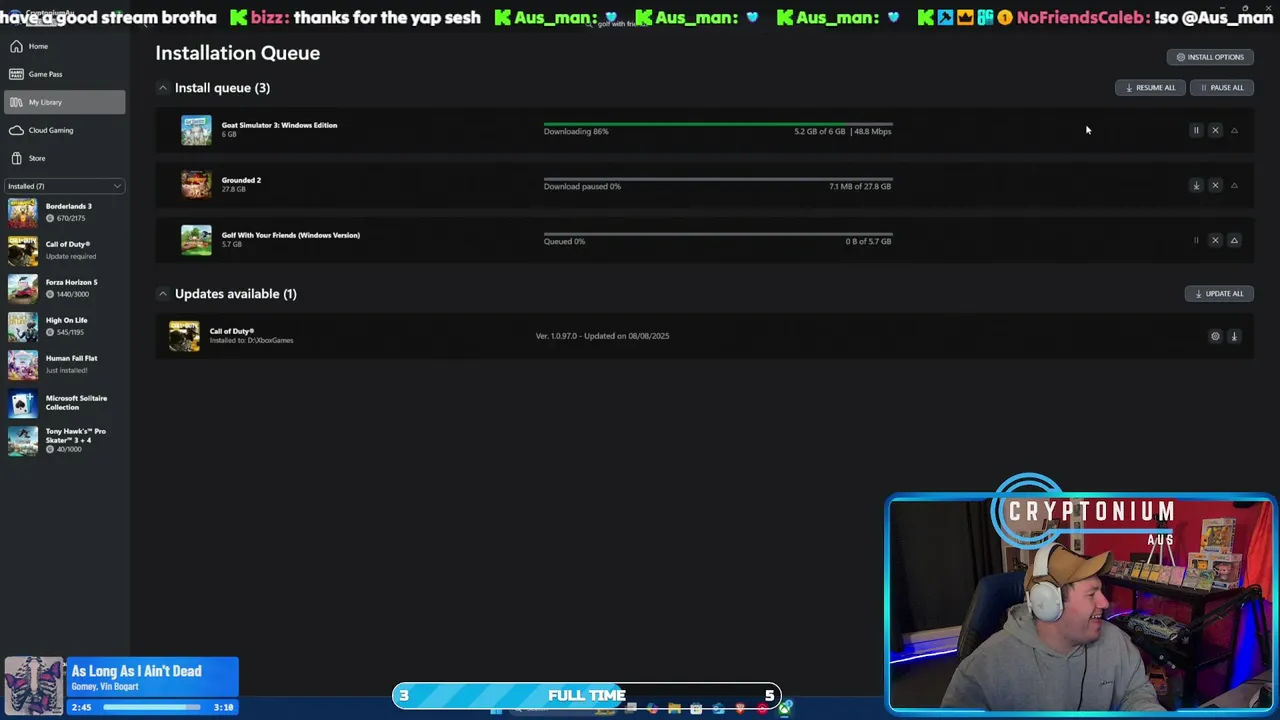Click the Pause All button

[x=1222, y=87]
